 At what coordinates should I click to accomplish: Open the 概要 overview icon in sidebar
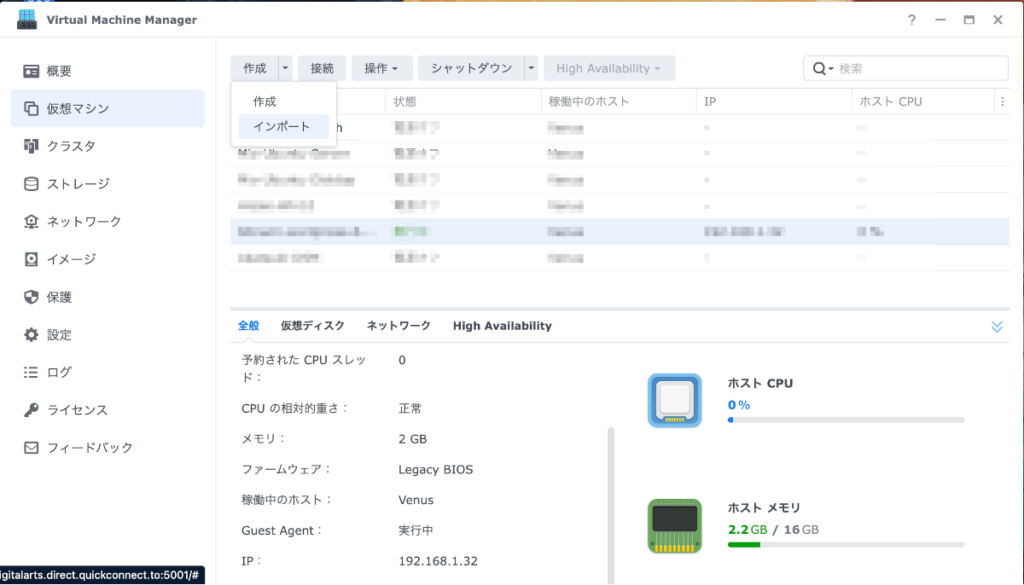[31, 71]
